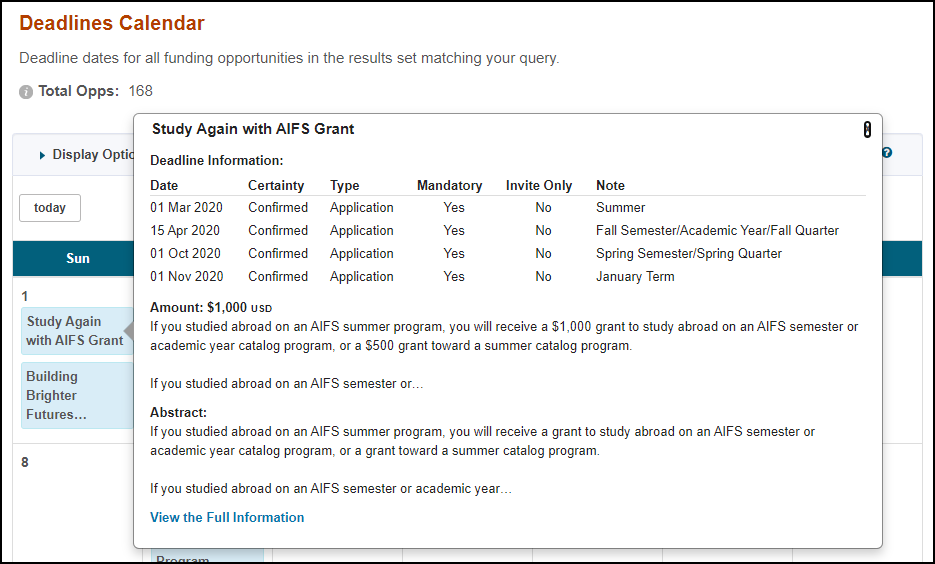This screenshot has height=564, width=935.
Task: Click the Date column header in popup
Action: (x=164, y=185)
